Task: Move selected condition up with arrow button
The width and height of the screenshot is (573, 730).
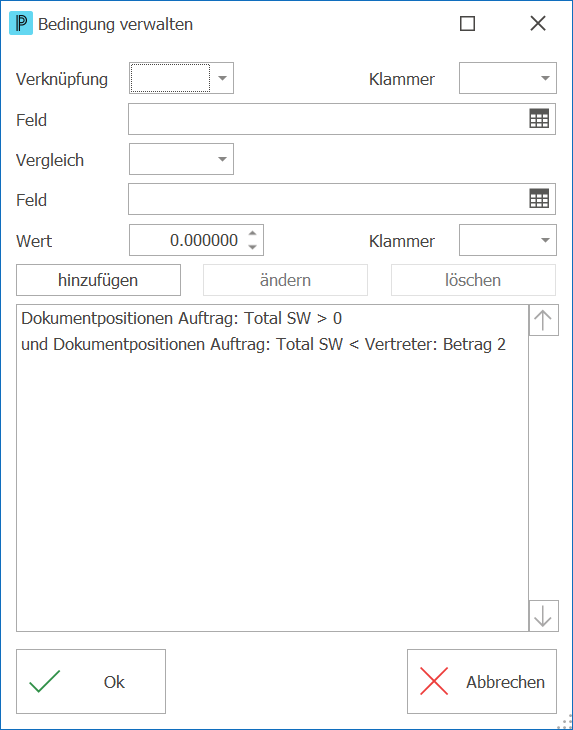Action: tap(543, 320)
